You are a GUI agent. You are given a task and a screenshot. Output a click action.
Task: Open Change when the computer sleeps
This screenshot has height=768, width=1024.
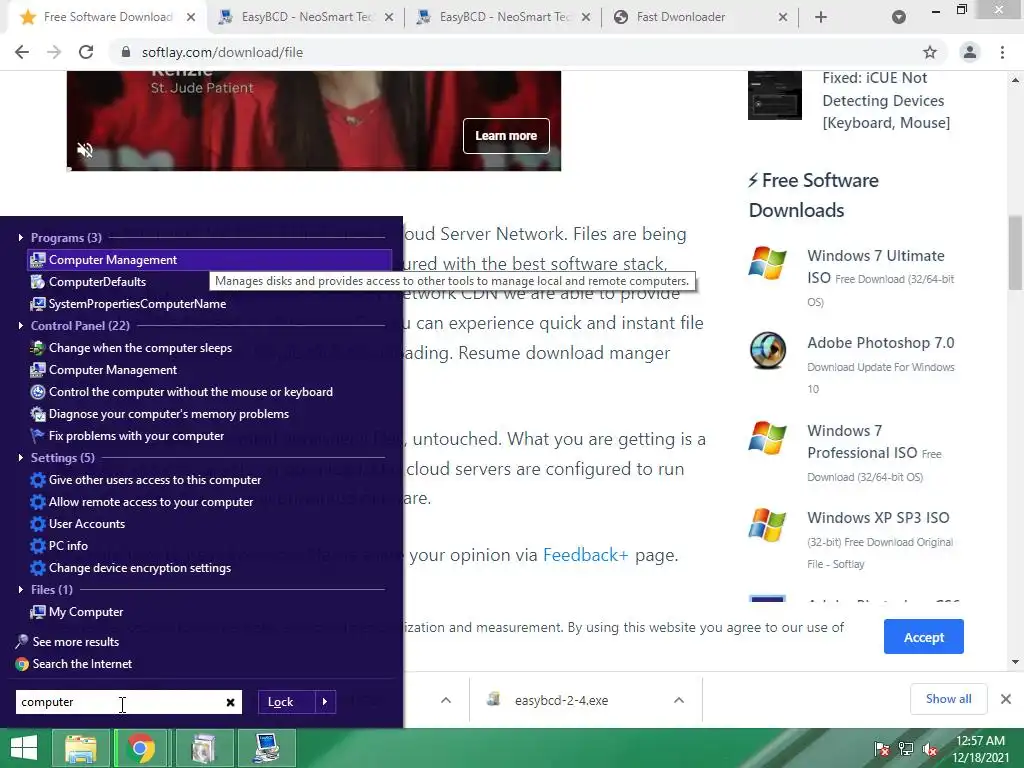(x=140, y=348)
